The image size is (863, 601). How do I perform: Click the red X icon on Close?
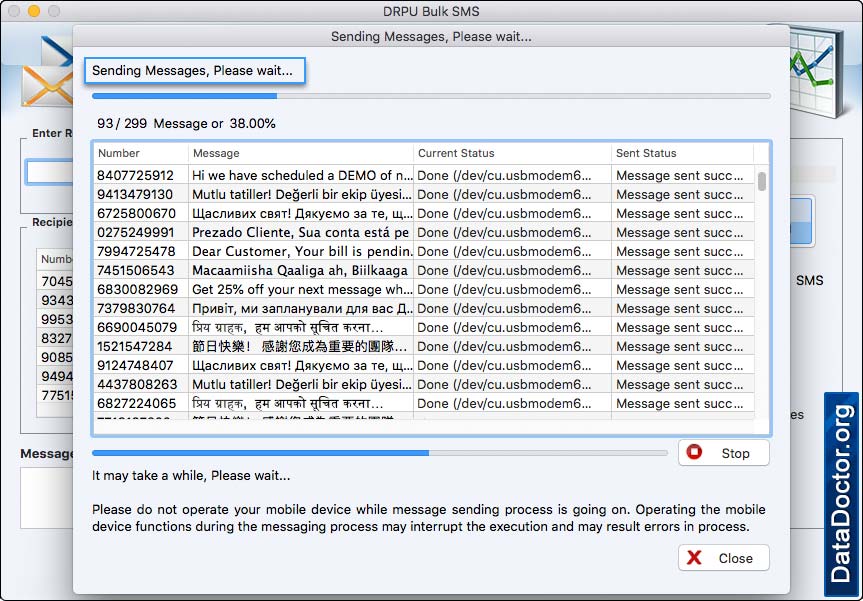(695, 558)
